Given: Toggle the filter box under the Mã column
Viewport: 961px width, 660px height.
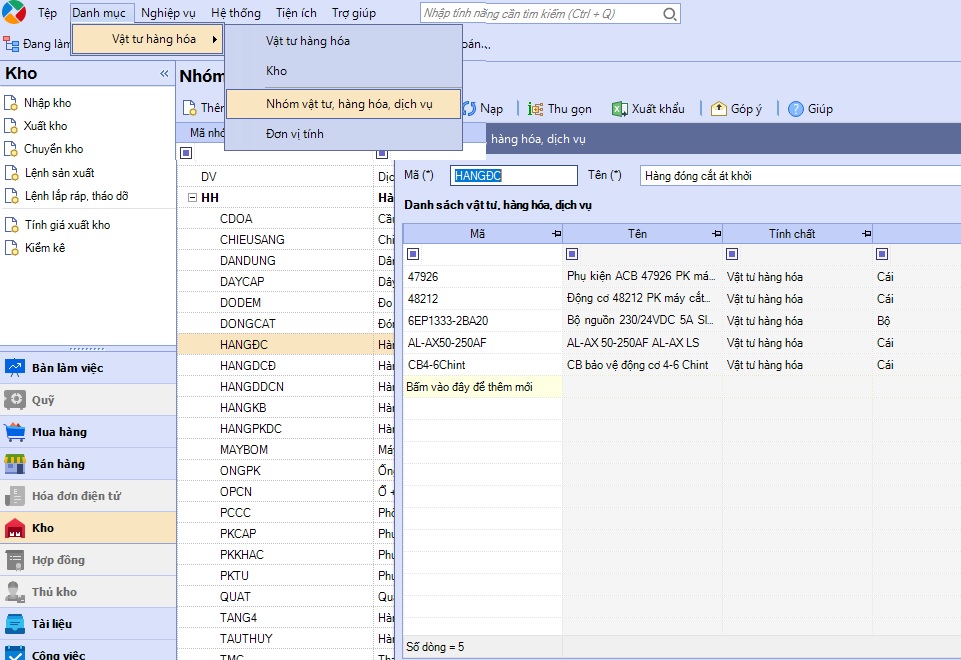Looking at the screenshot, I should click(x=413, y=254).
